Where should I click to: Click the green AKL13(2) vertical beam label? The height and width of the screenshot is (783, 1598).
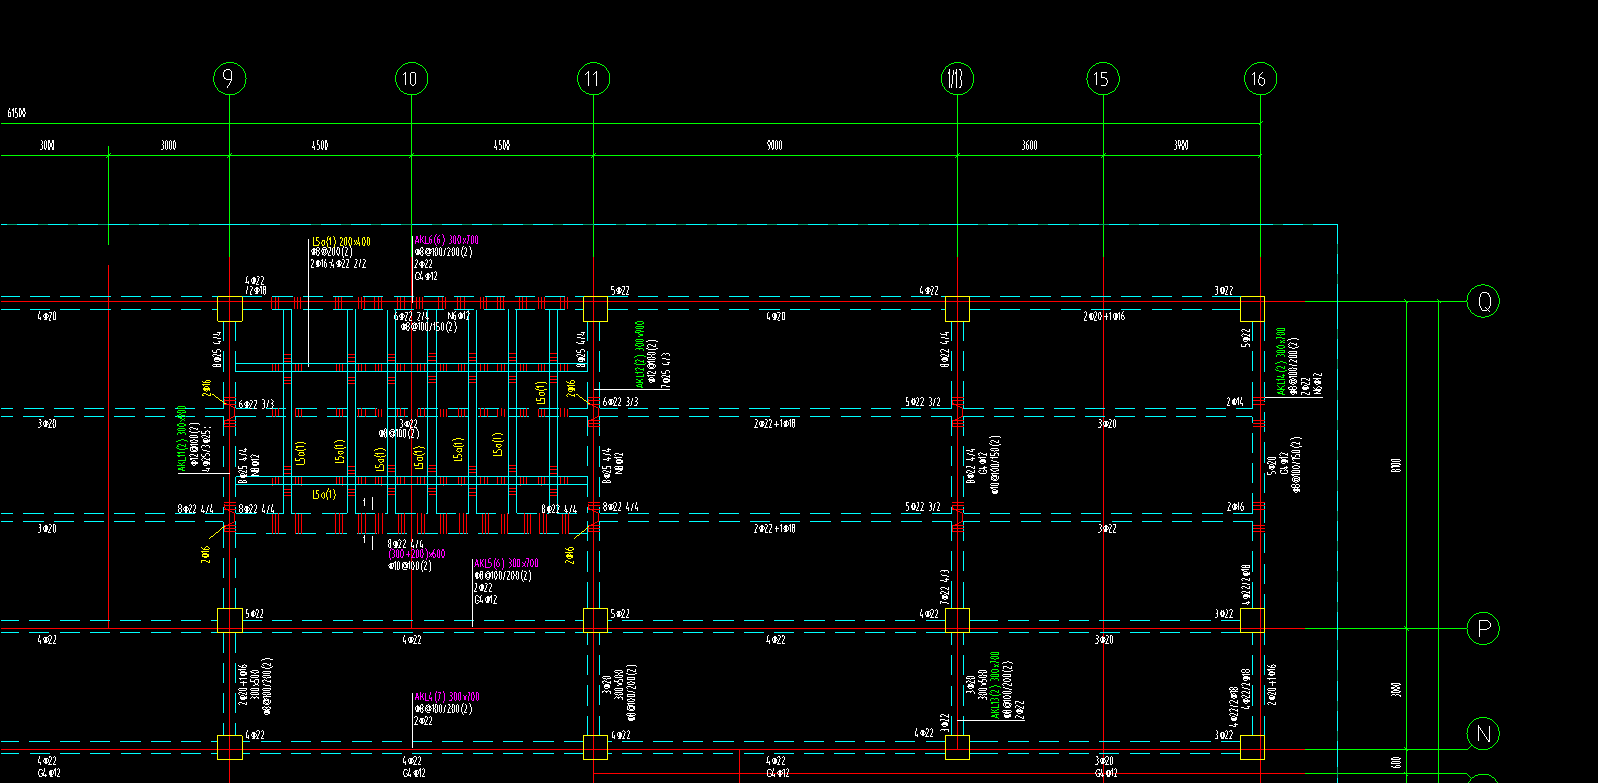click(995, 686)
